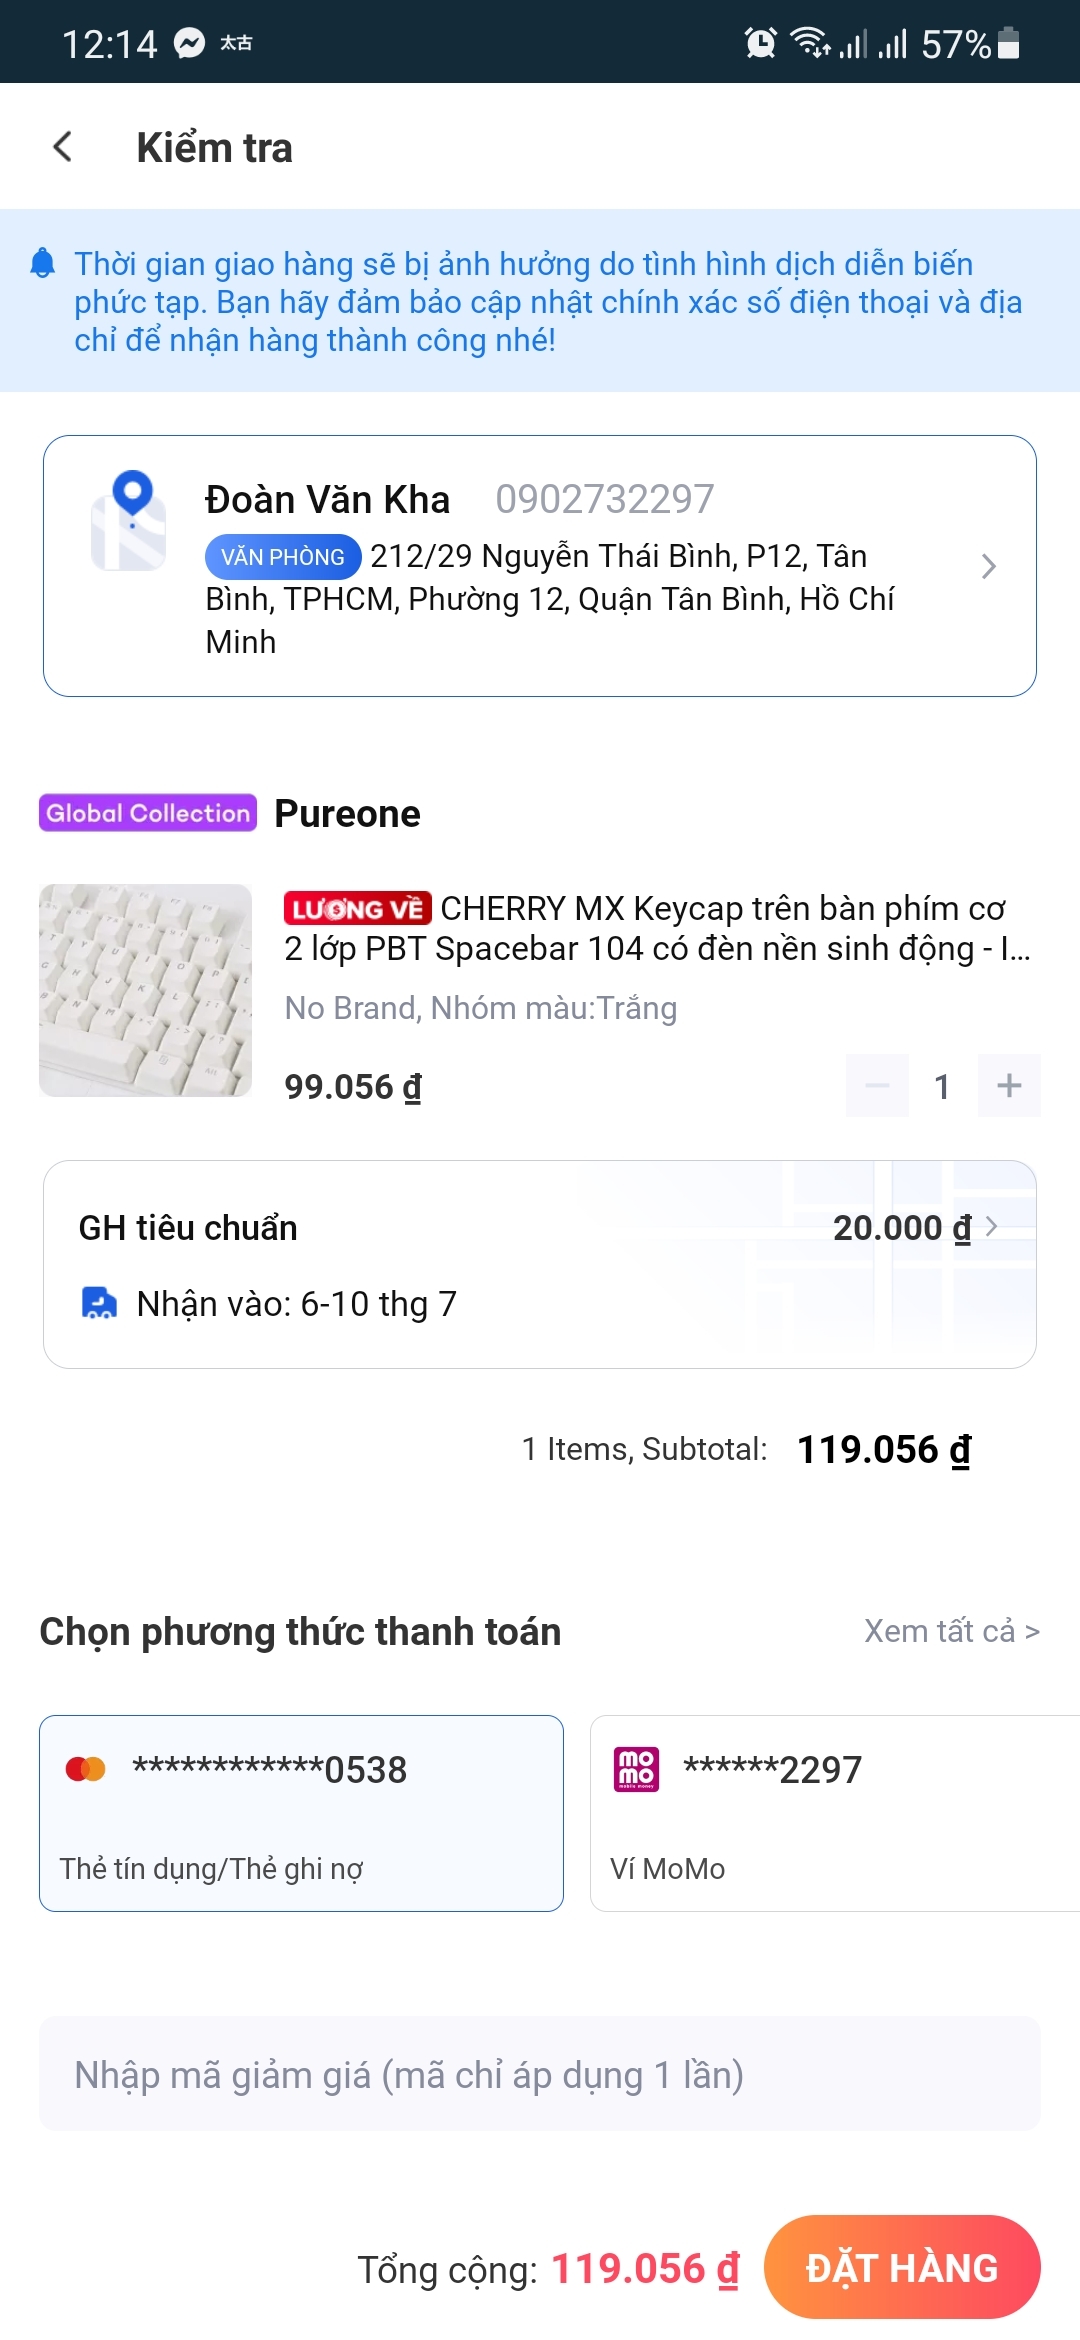Select Ví MoMo payment method
Viewport: 1080px width, 2340px height.
835,1813
